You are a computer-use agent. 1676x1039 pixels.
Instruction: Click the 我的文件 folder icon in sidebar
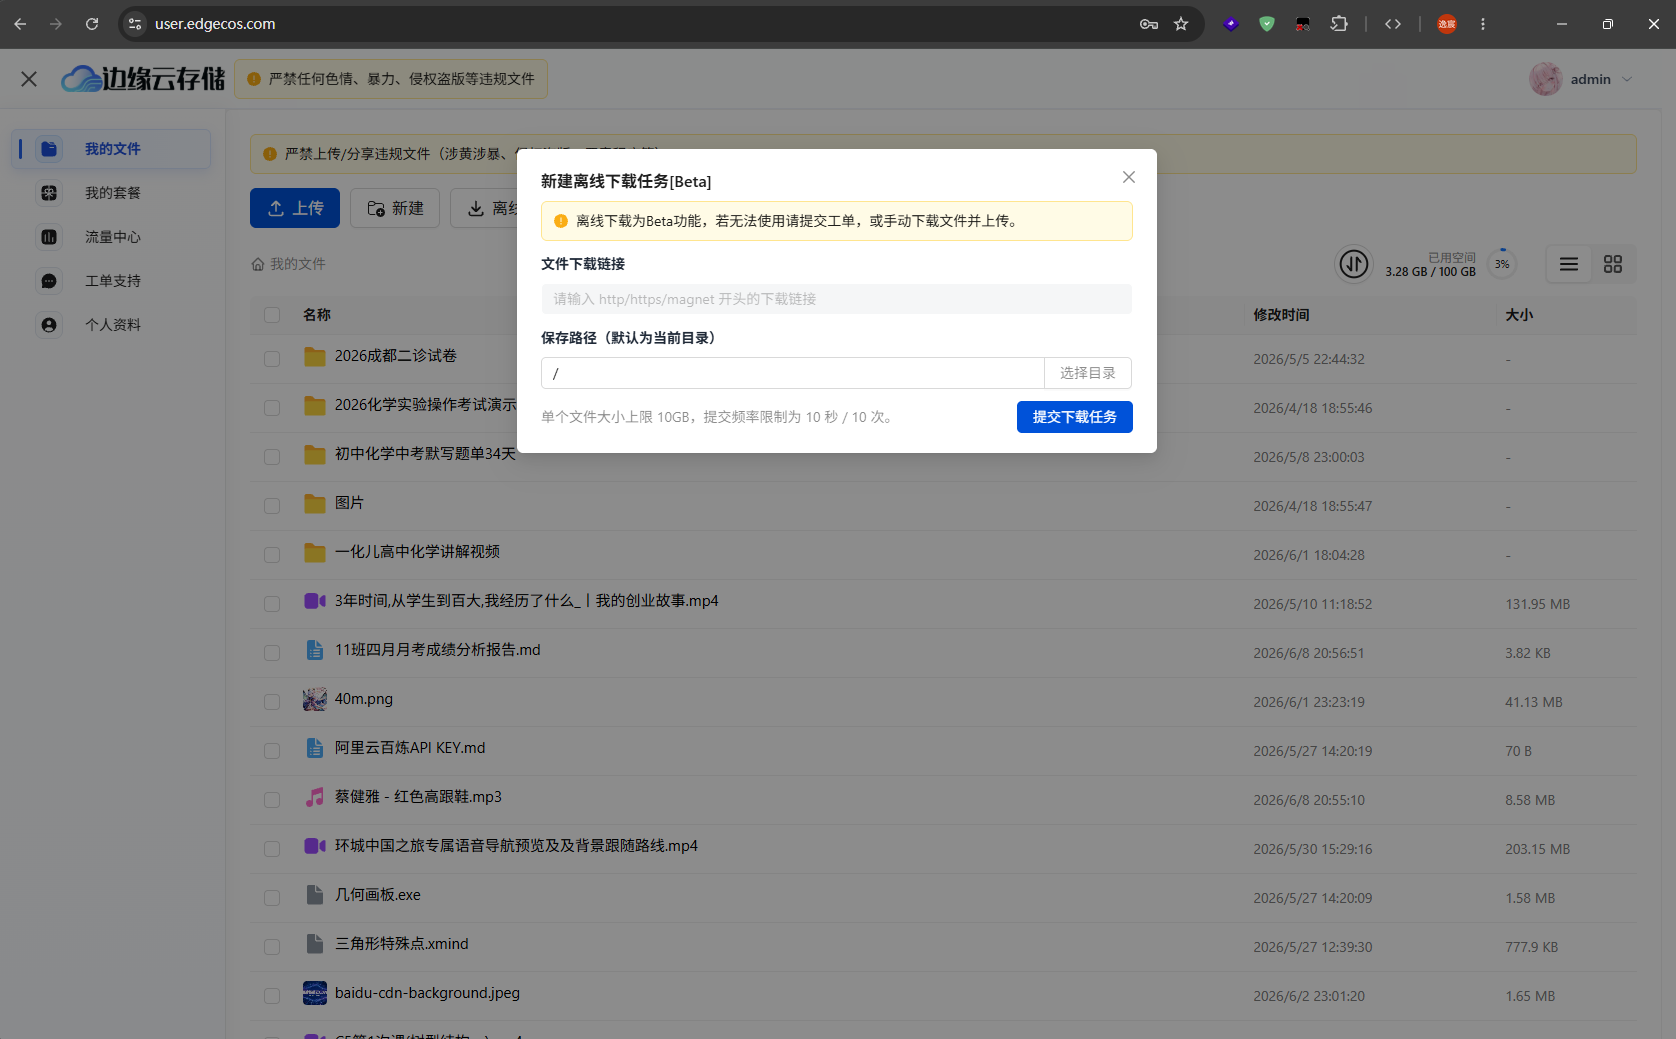[x=49, y=149]
